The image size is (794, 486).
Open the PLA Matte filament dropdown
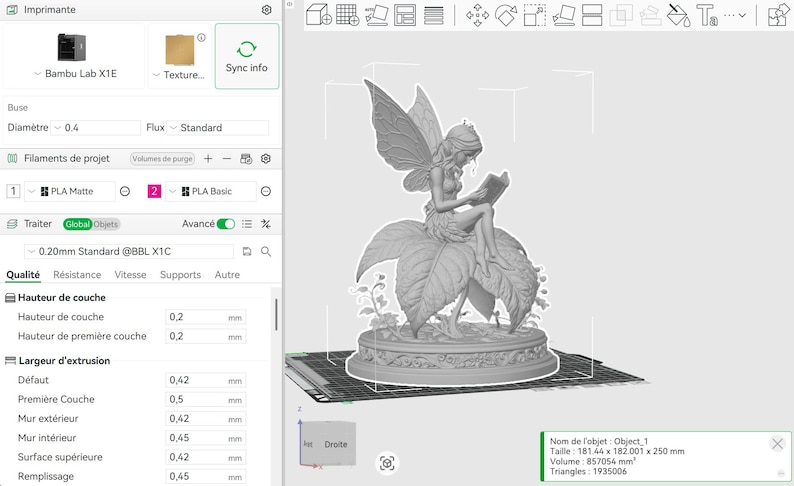pos(70,191)
